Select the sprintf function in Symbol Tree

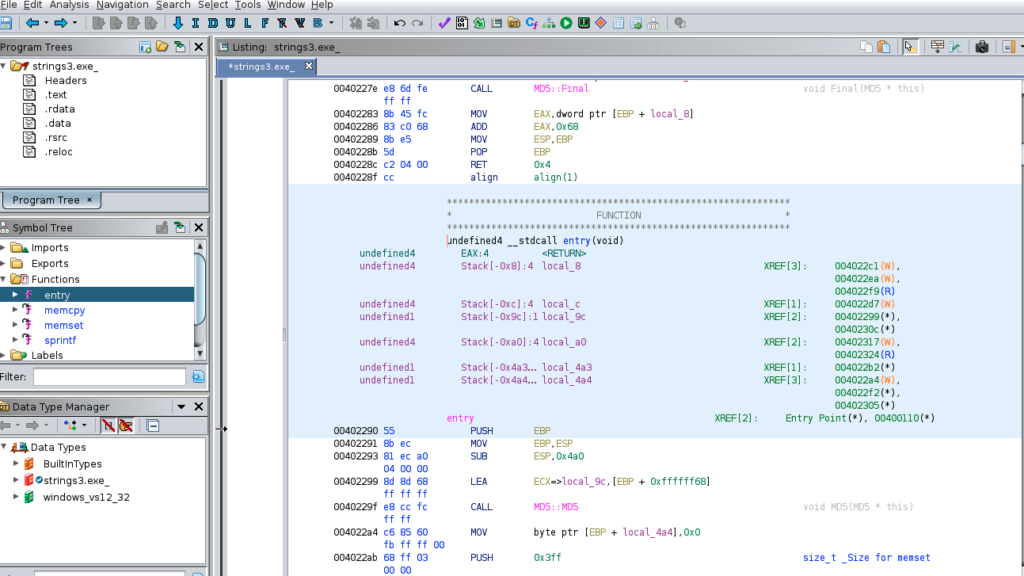point(60,340)
